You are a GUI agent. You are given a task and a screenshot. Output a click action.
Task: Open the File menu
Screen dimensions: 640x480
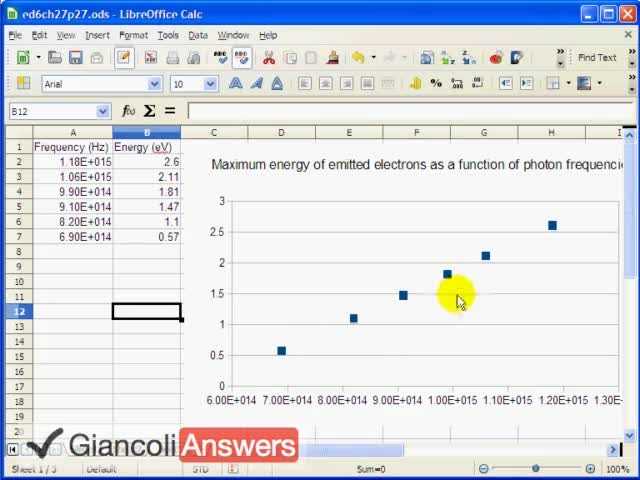(15, 36)
